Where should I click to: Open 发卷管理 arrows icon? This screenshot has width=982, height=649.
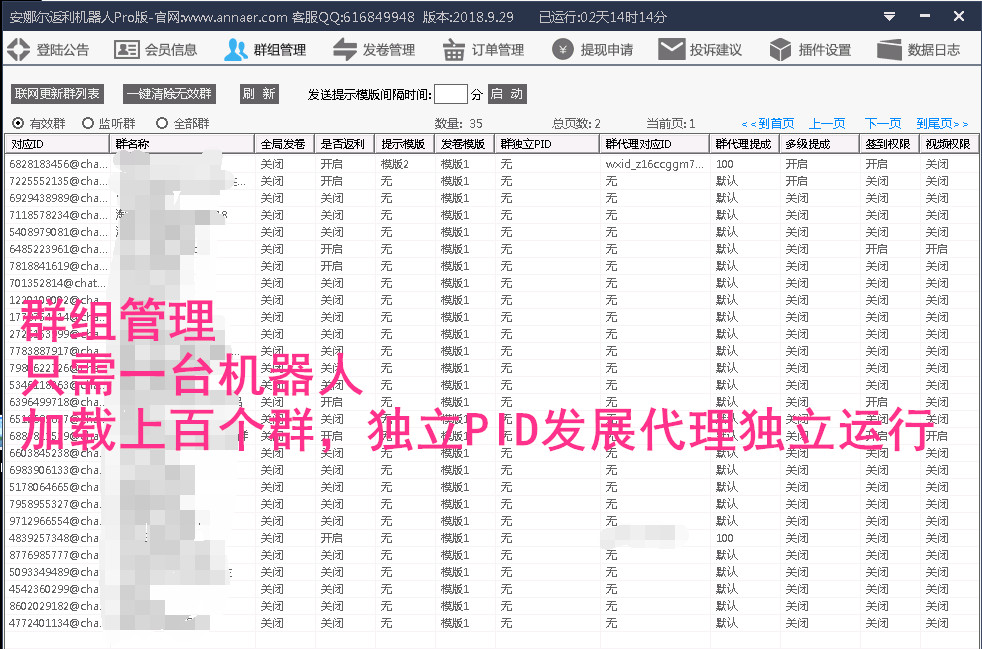click(x=344, y=49)
